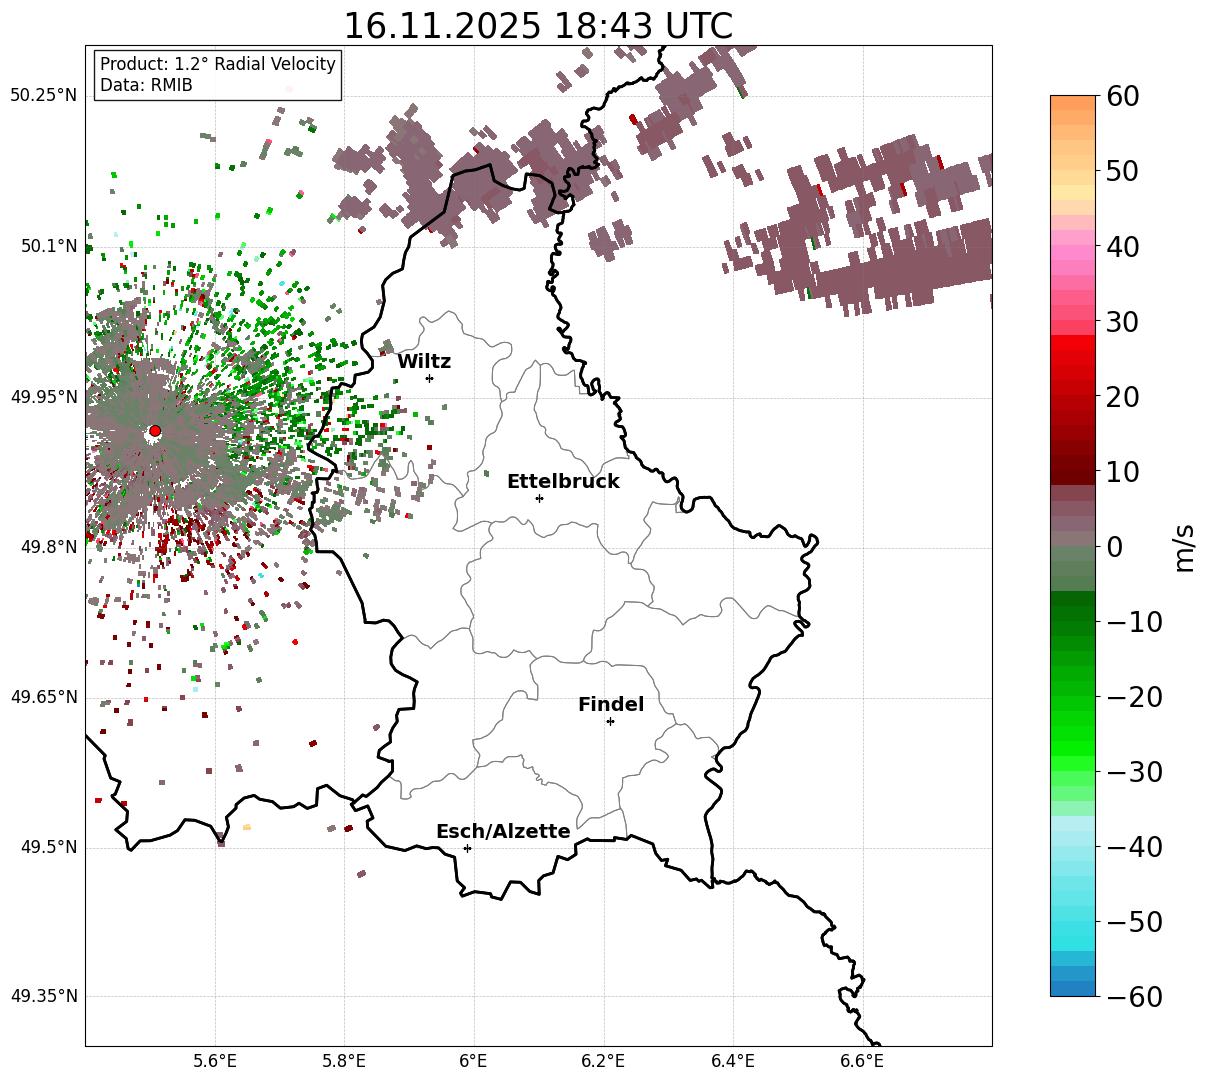Click the −30 colorbar tick label

[x=1134, y=771]
